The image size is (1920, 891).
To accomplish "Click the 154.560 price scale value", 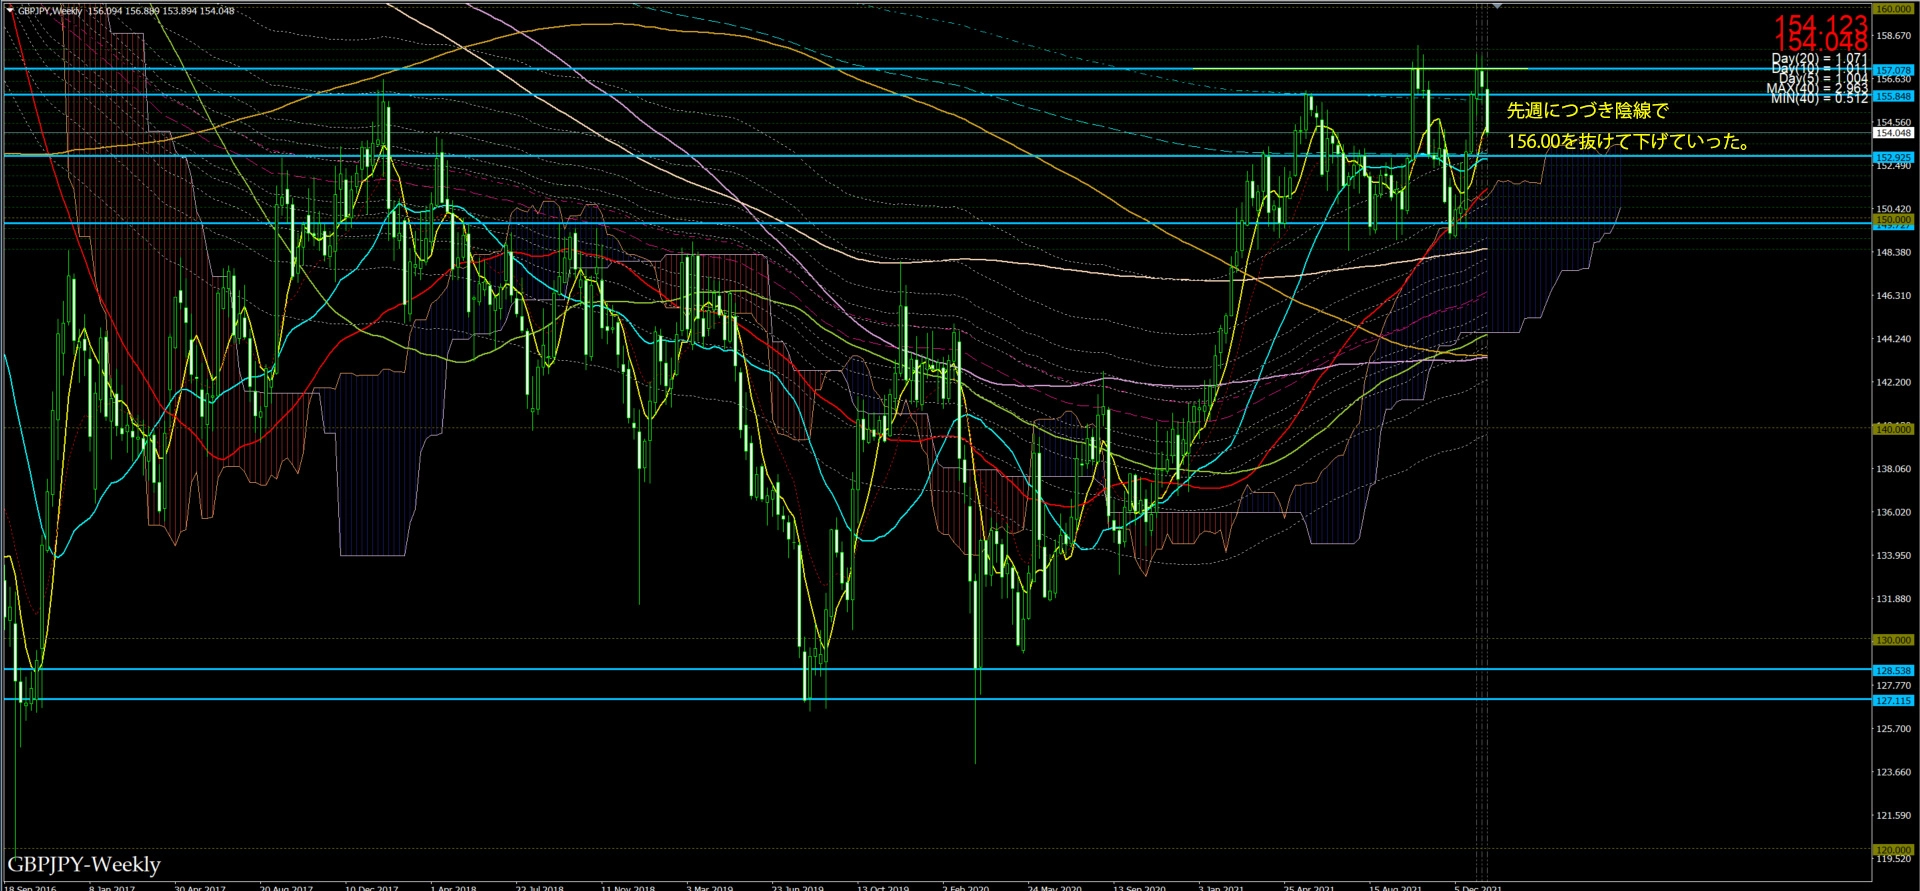I will point(1893,122).
